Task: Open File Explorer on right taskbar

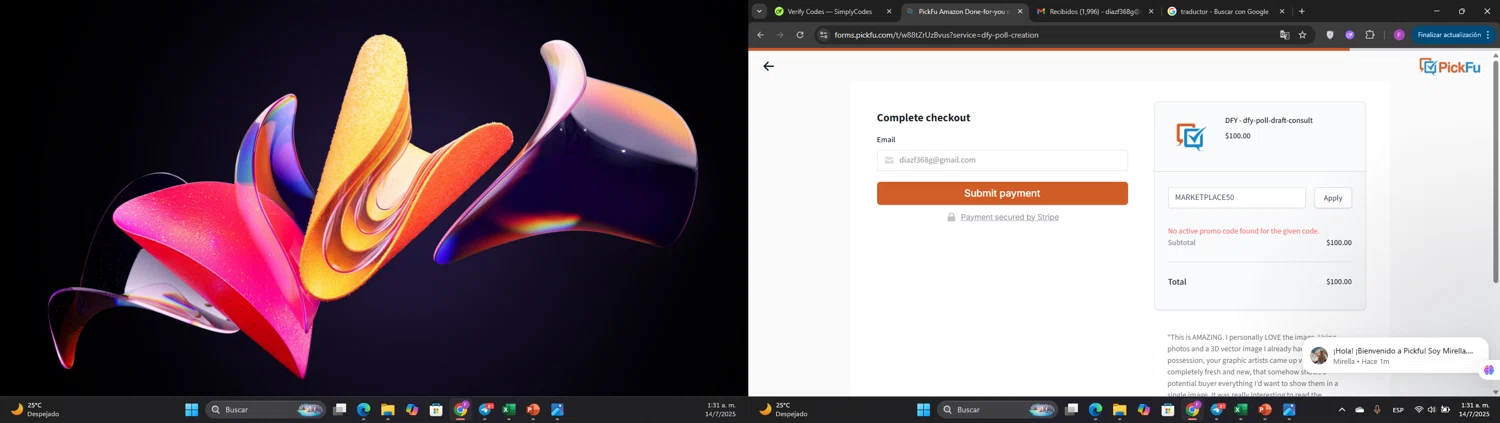Action: [x=1120, y=410]
